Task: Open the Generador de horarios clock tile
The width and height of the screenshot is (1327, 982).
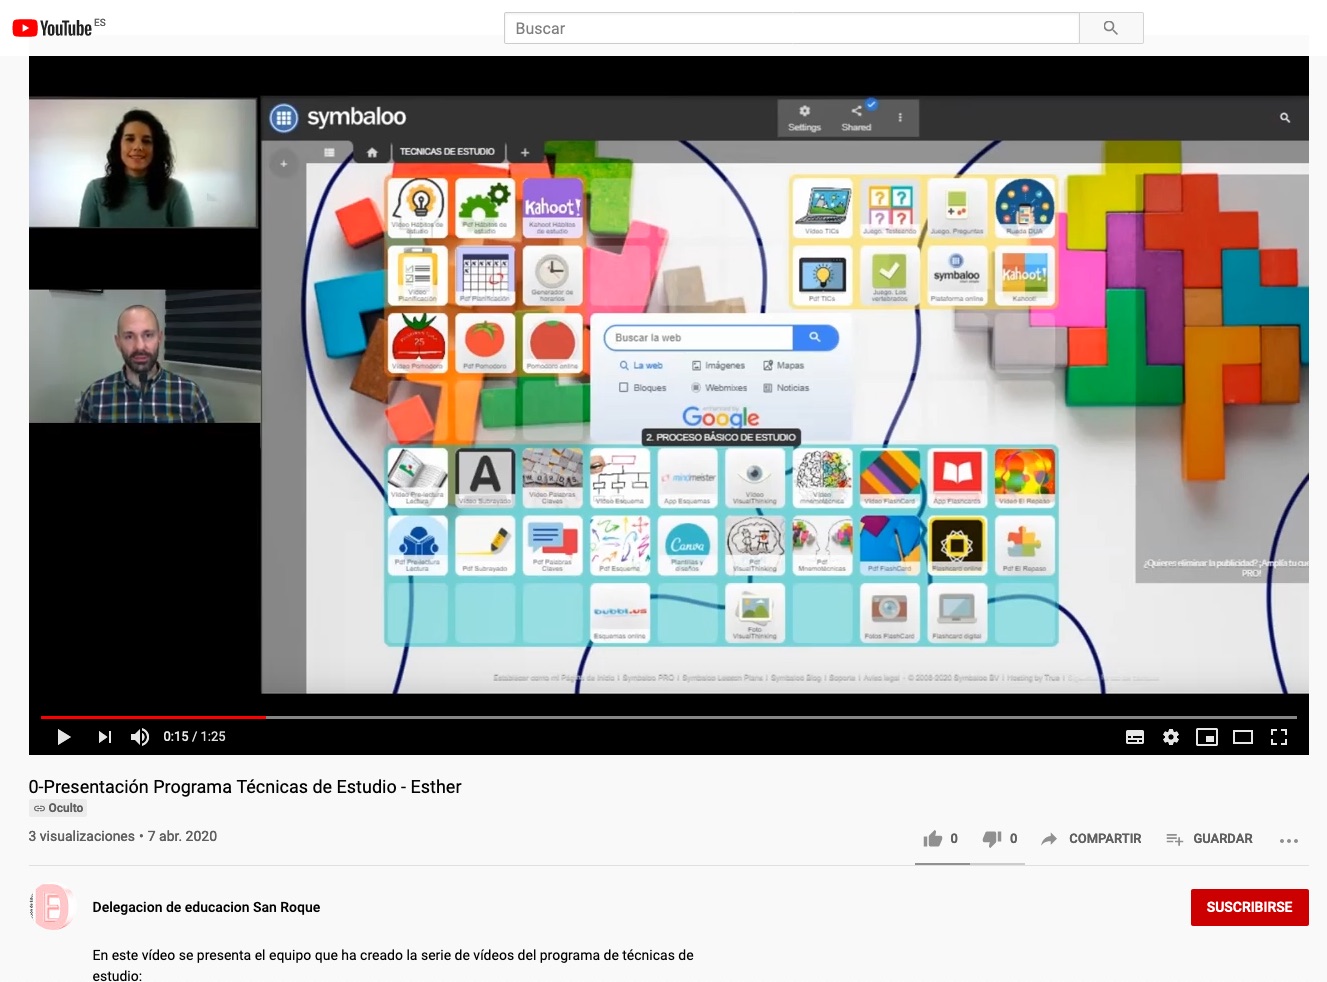Action: tap(553, 275)
